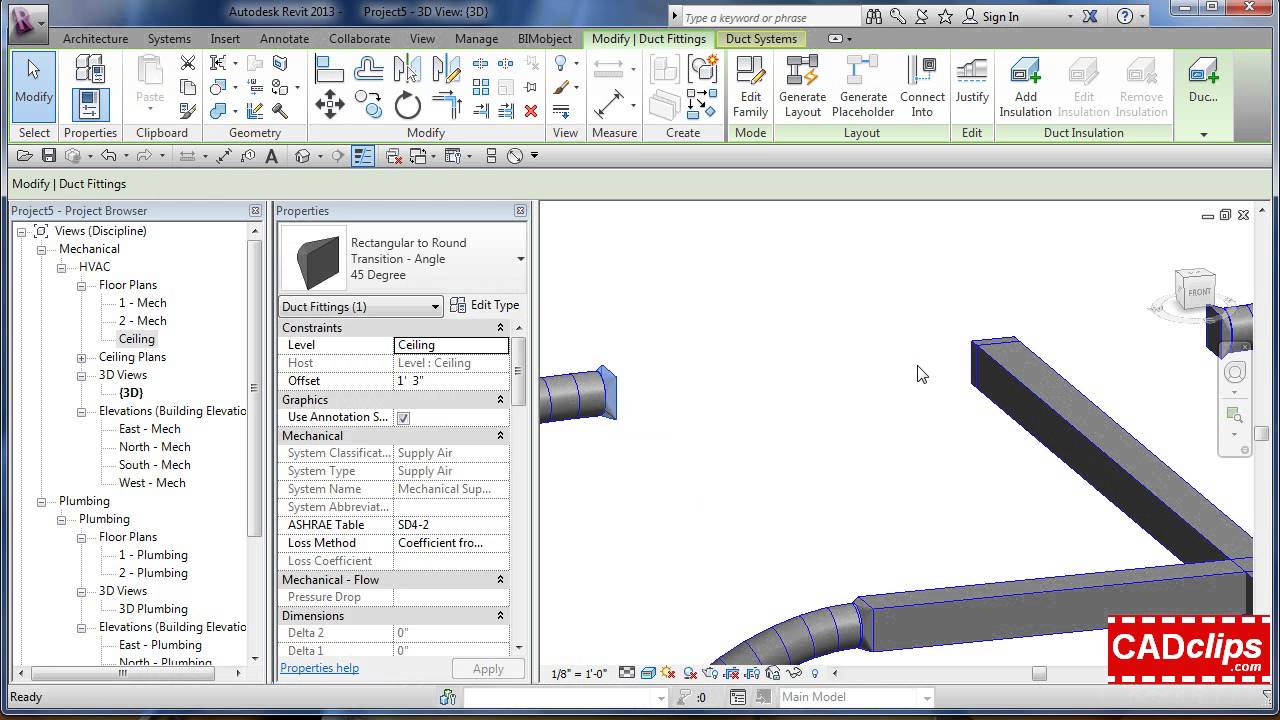Collapse the Graphics properties group
1280x720 pixels.
(x=500, y=400)
